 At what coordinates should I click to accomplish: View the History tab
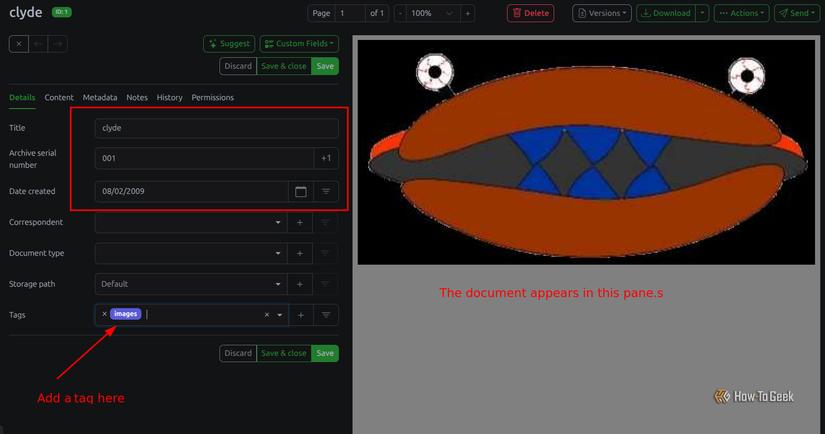click(x=169, y=98)
